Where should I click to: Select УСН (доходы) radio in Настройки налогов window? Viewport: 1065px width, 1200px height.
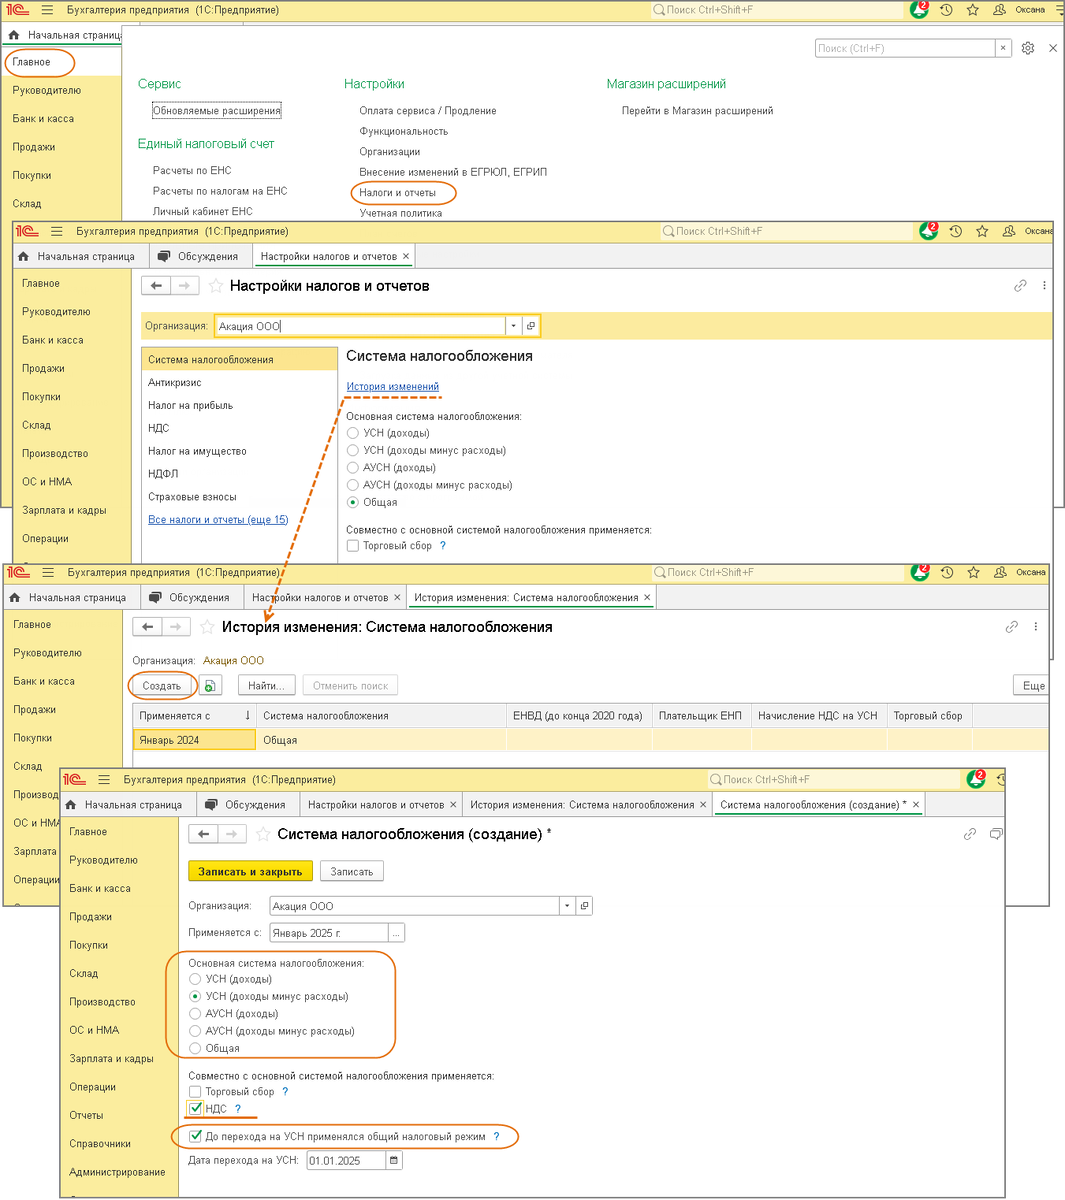[x=353, y=433]
